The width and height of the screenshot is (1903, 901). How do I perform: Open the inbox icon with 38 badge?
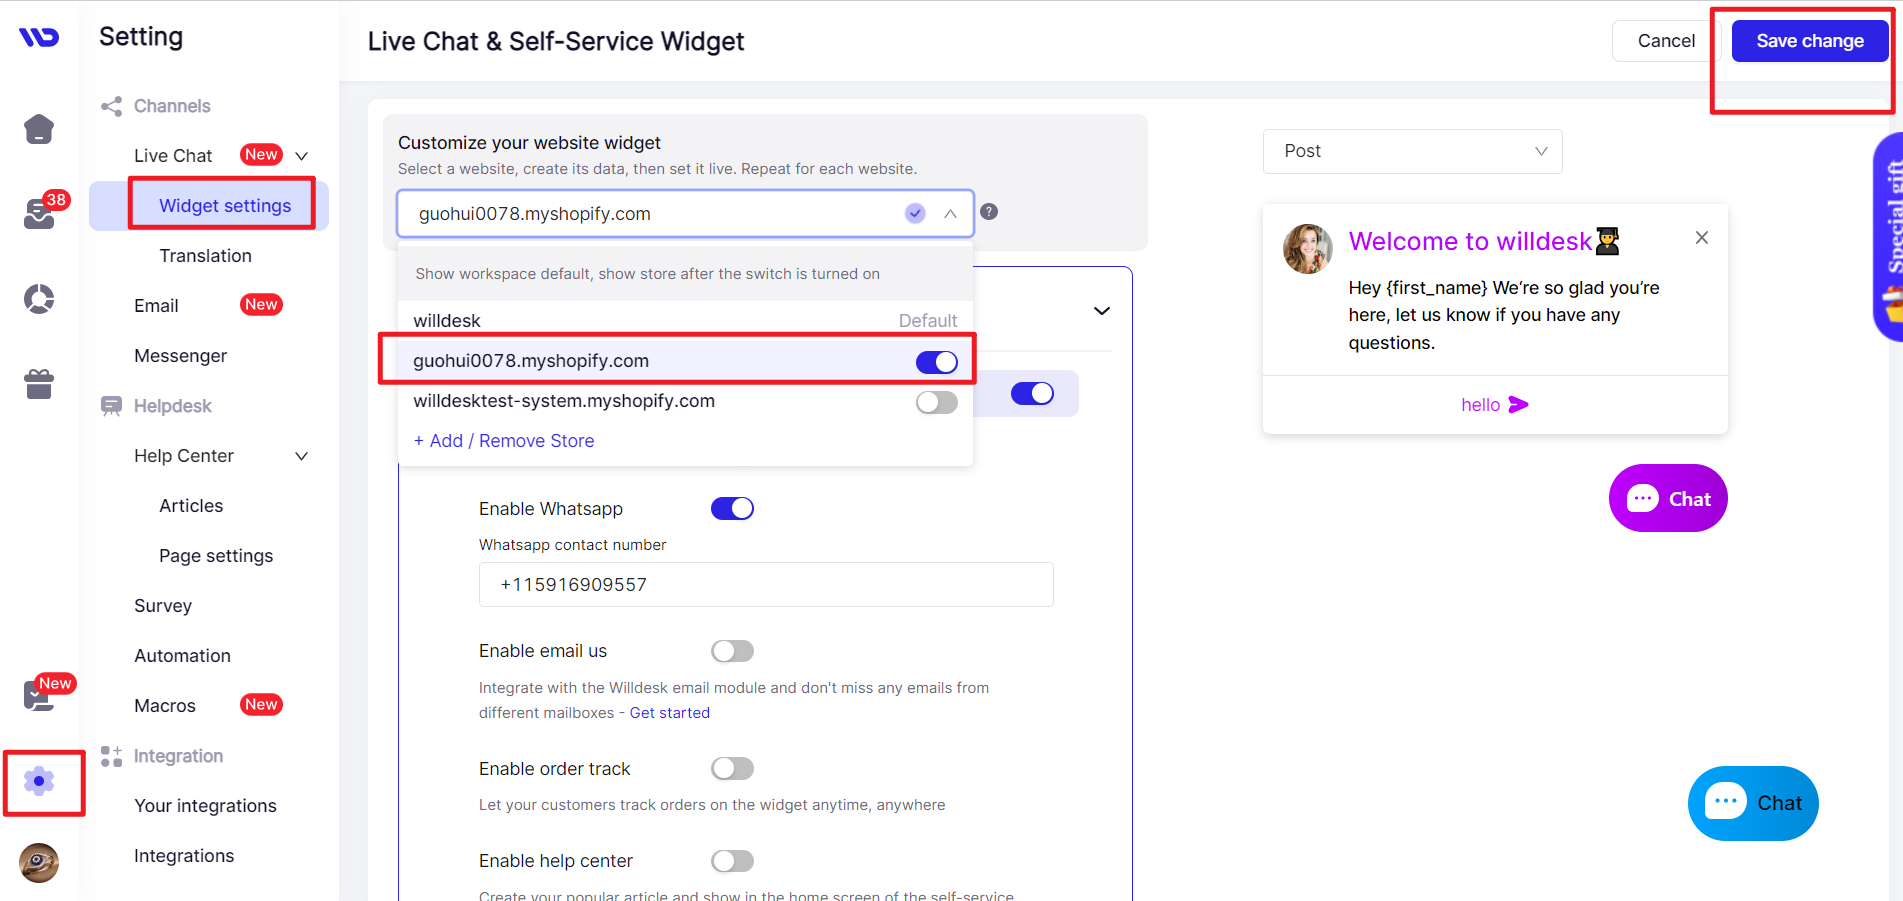tap(39, 213)
